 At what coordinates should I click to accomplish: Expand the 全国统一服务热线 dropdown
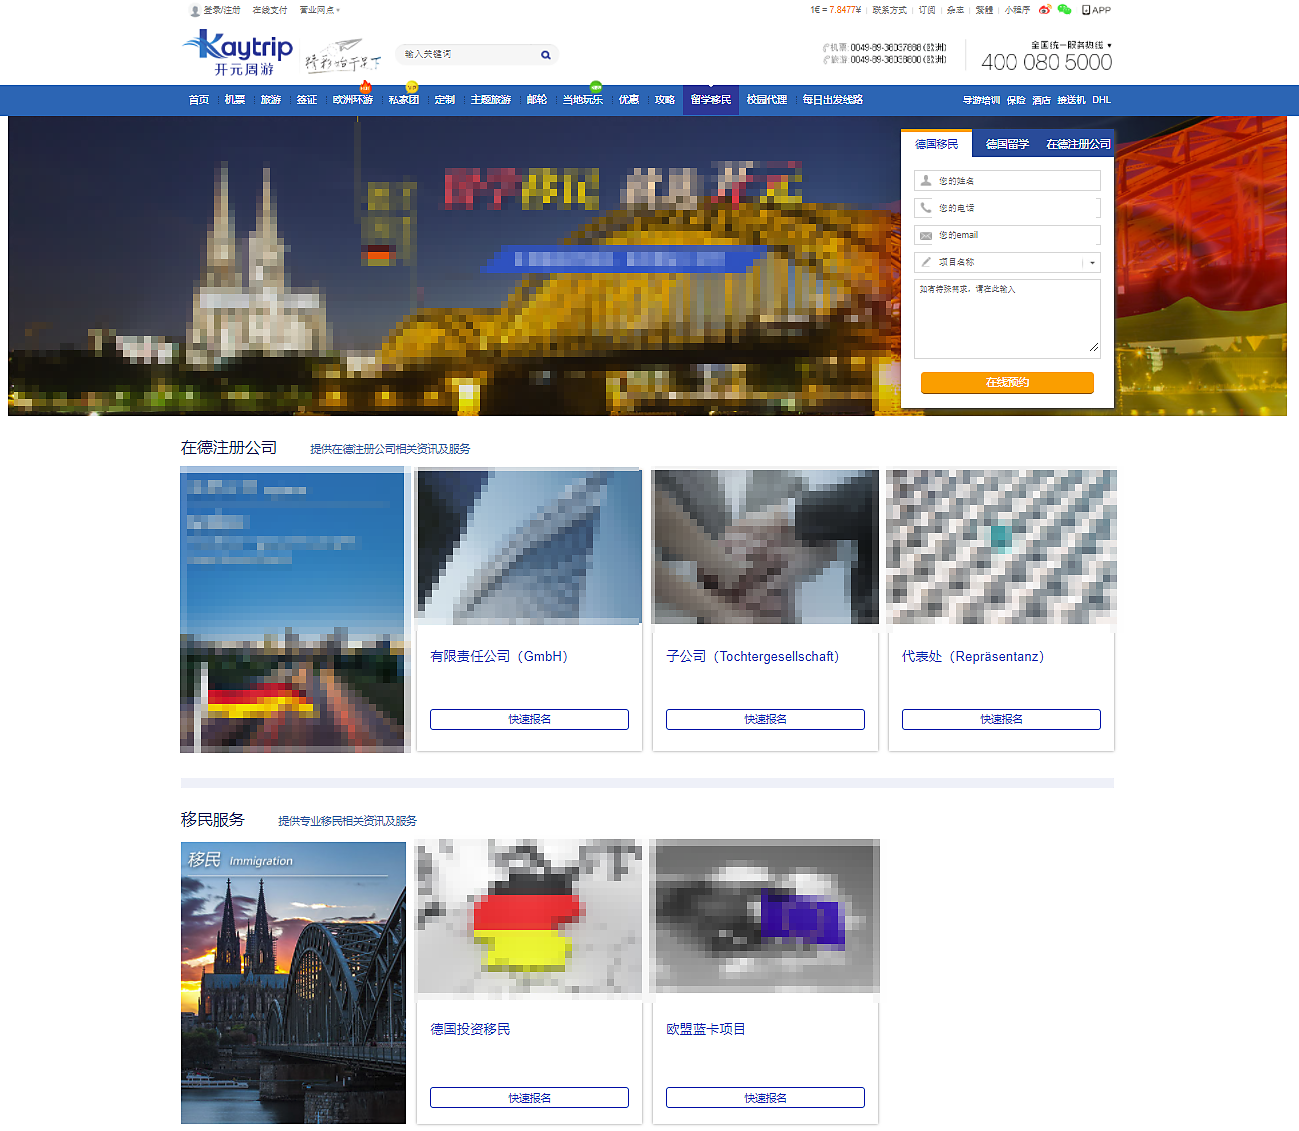pyautogui.click(x=1109, y=46)
